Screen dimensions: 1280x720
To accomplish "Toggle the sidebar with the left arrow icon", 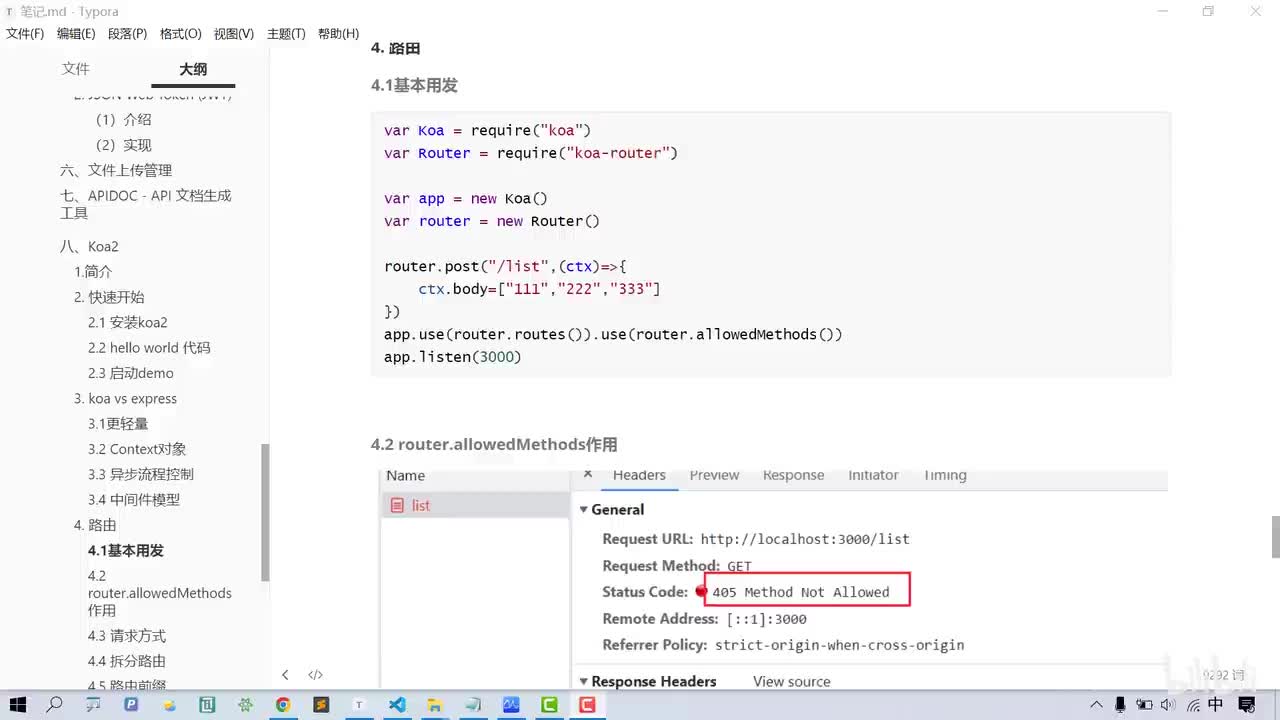I will tap(285, 675).
